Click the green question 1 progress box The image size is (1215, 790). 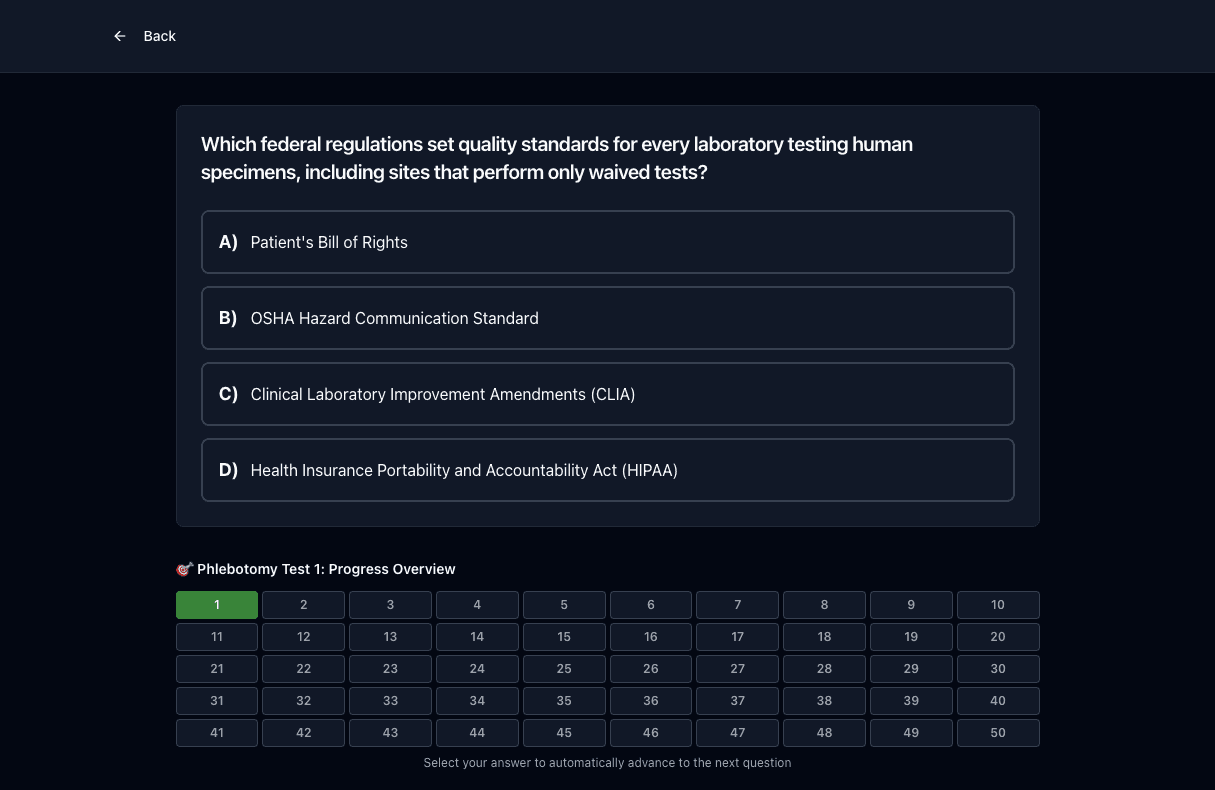(x=217, y=605)
